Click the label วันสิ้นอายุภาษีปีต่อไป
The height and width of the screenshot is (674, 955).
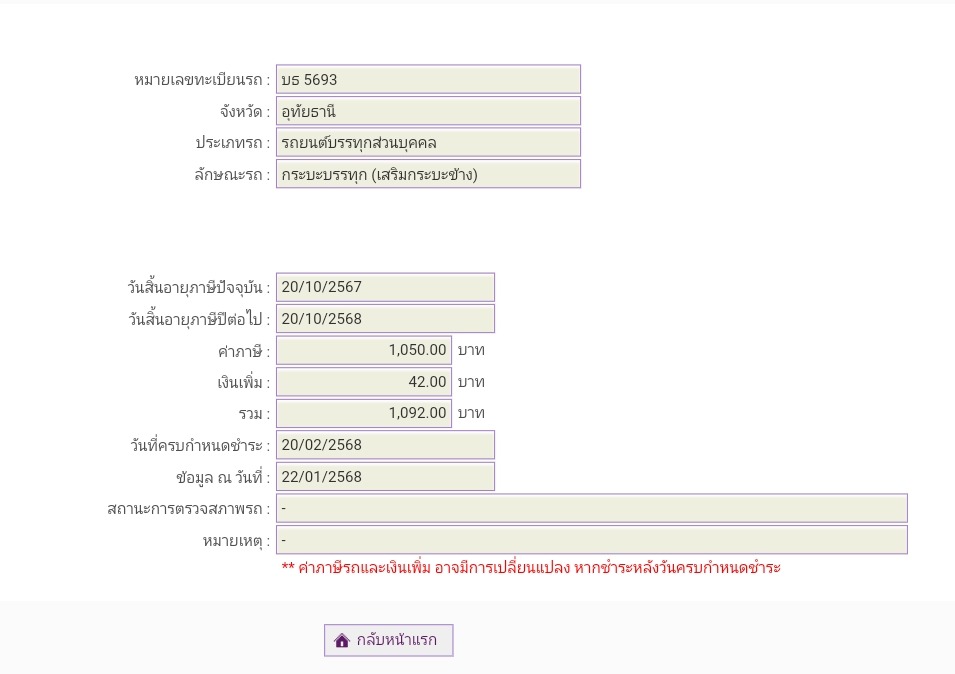(199, 318)
